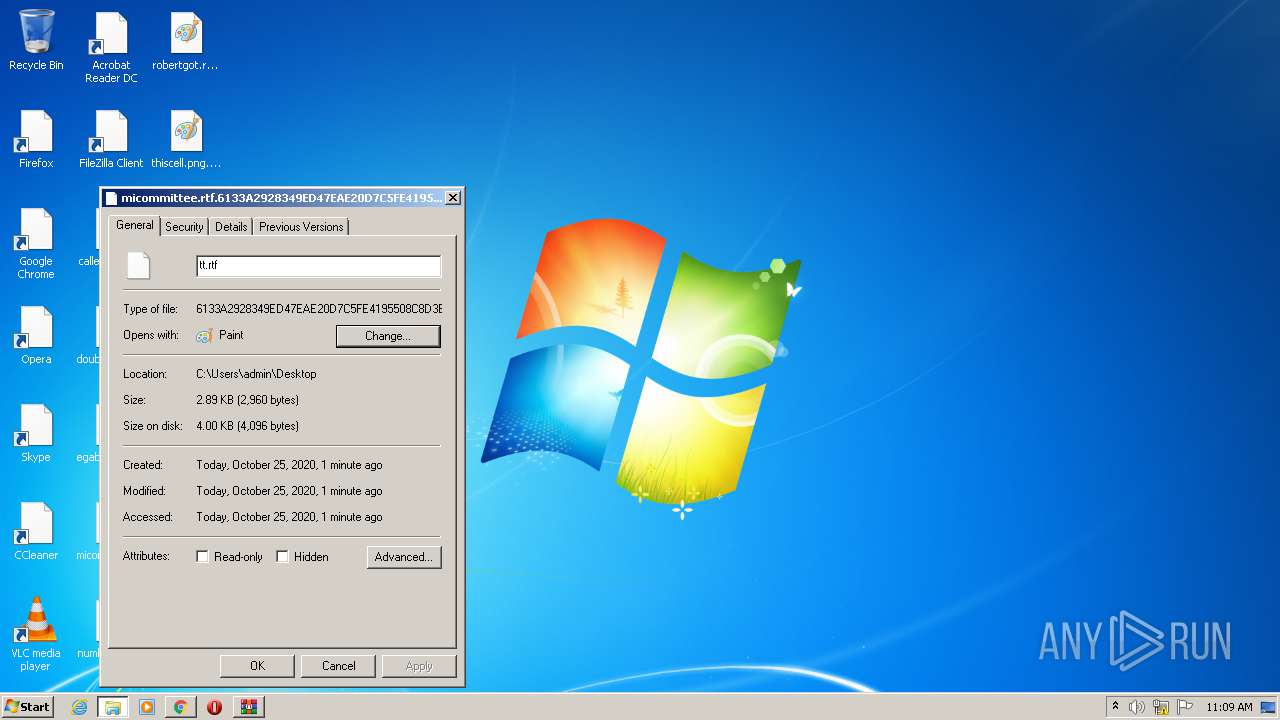Open CCleaner desktop shortcut
The image size is (1280, 720).
click(36, 531)
